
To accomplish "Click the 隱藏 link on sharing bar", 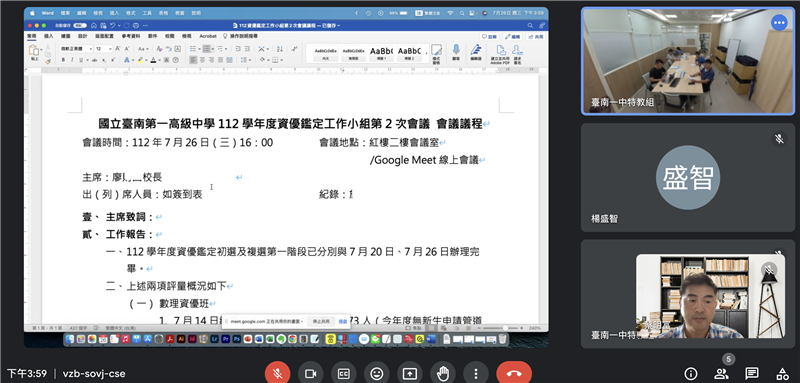I will click(343, 322).
